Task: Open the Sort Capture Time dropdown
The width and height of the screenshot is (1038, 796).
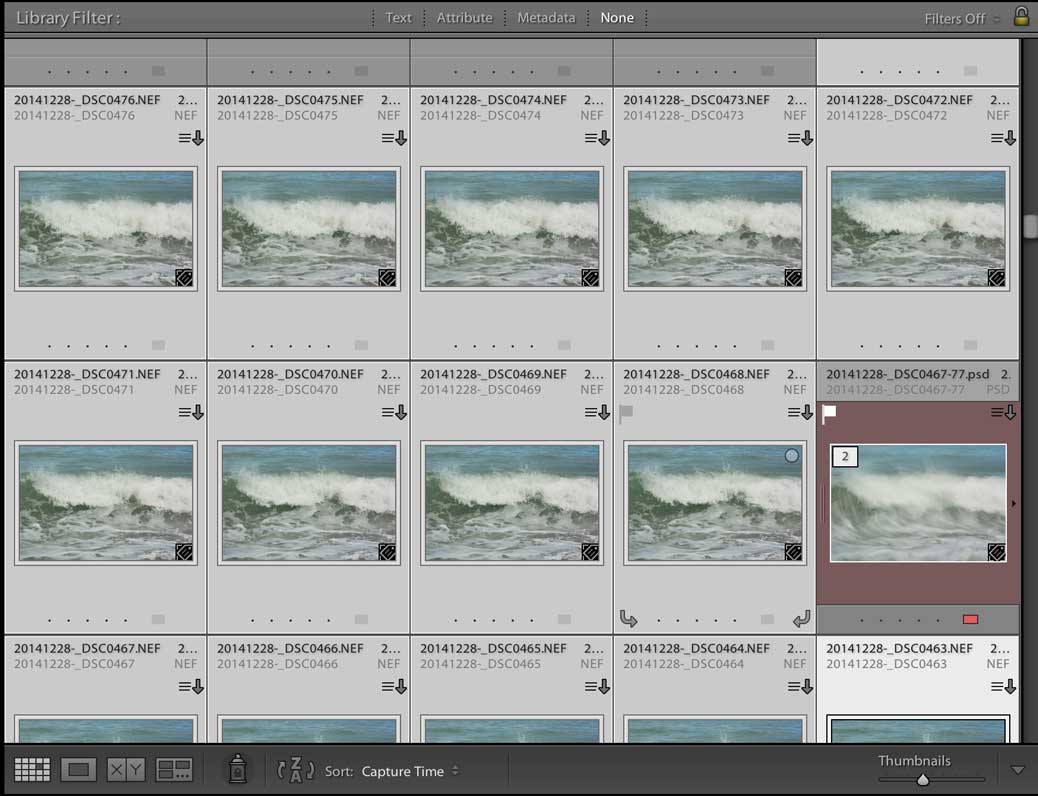Action: [x=410, y=771]
